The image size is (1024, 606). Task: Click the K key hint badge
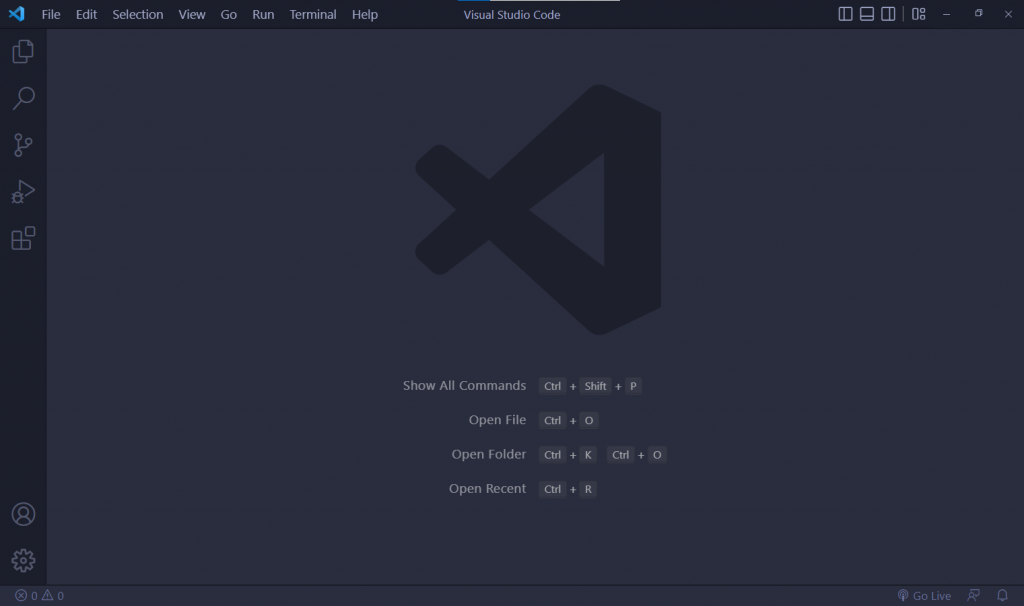point(588,454)
